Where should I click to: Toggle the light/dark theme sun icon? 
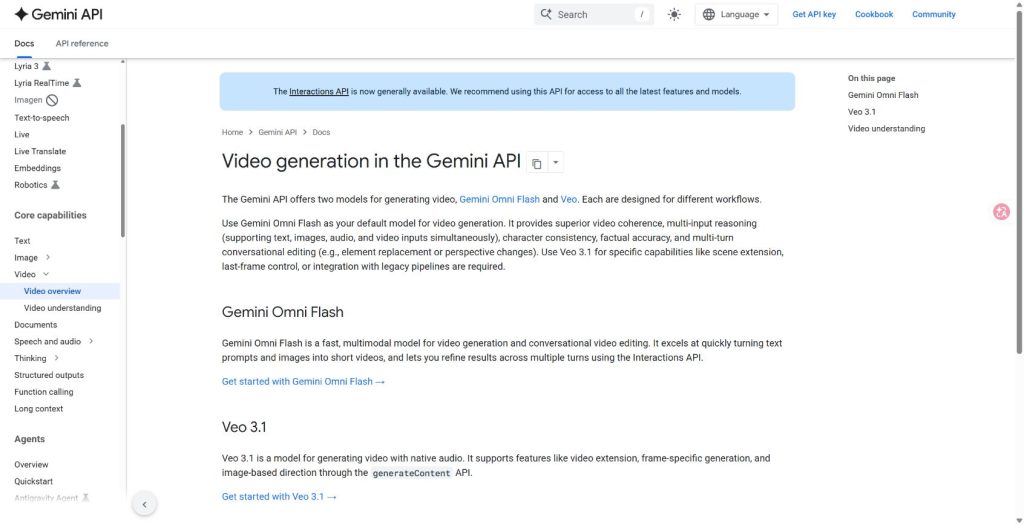[674, 14]
